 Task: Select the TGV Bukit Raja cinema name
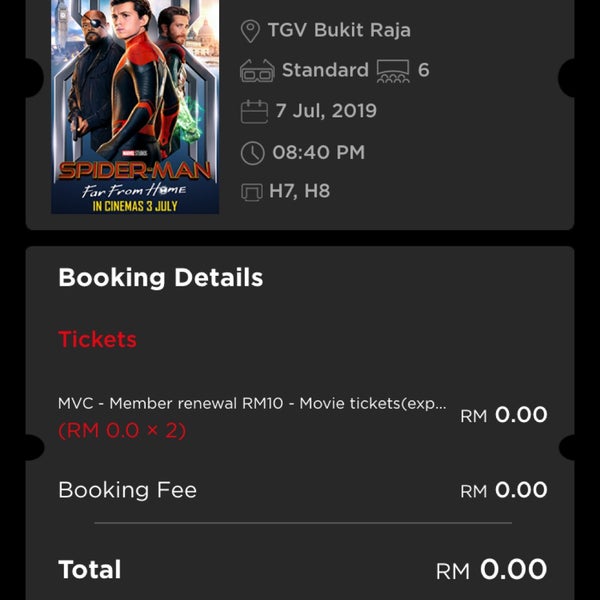click(x=339, y=30)
